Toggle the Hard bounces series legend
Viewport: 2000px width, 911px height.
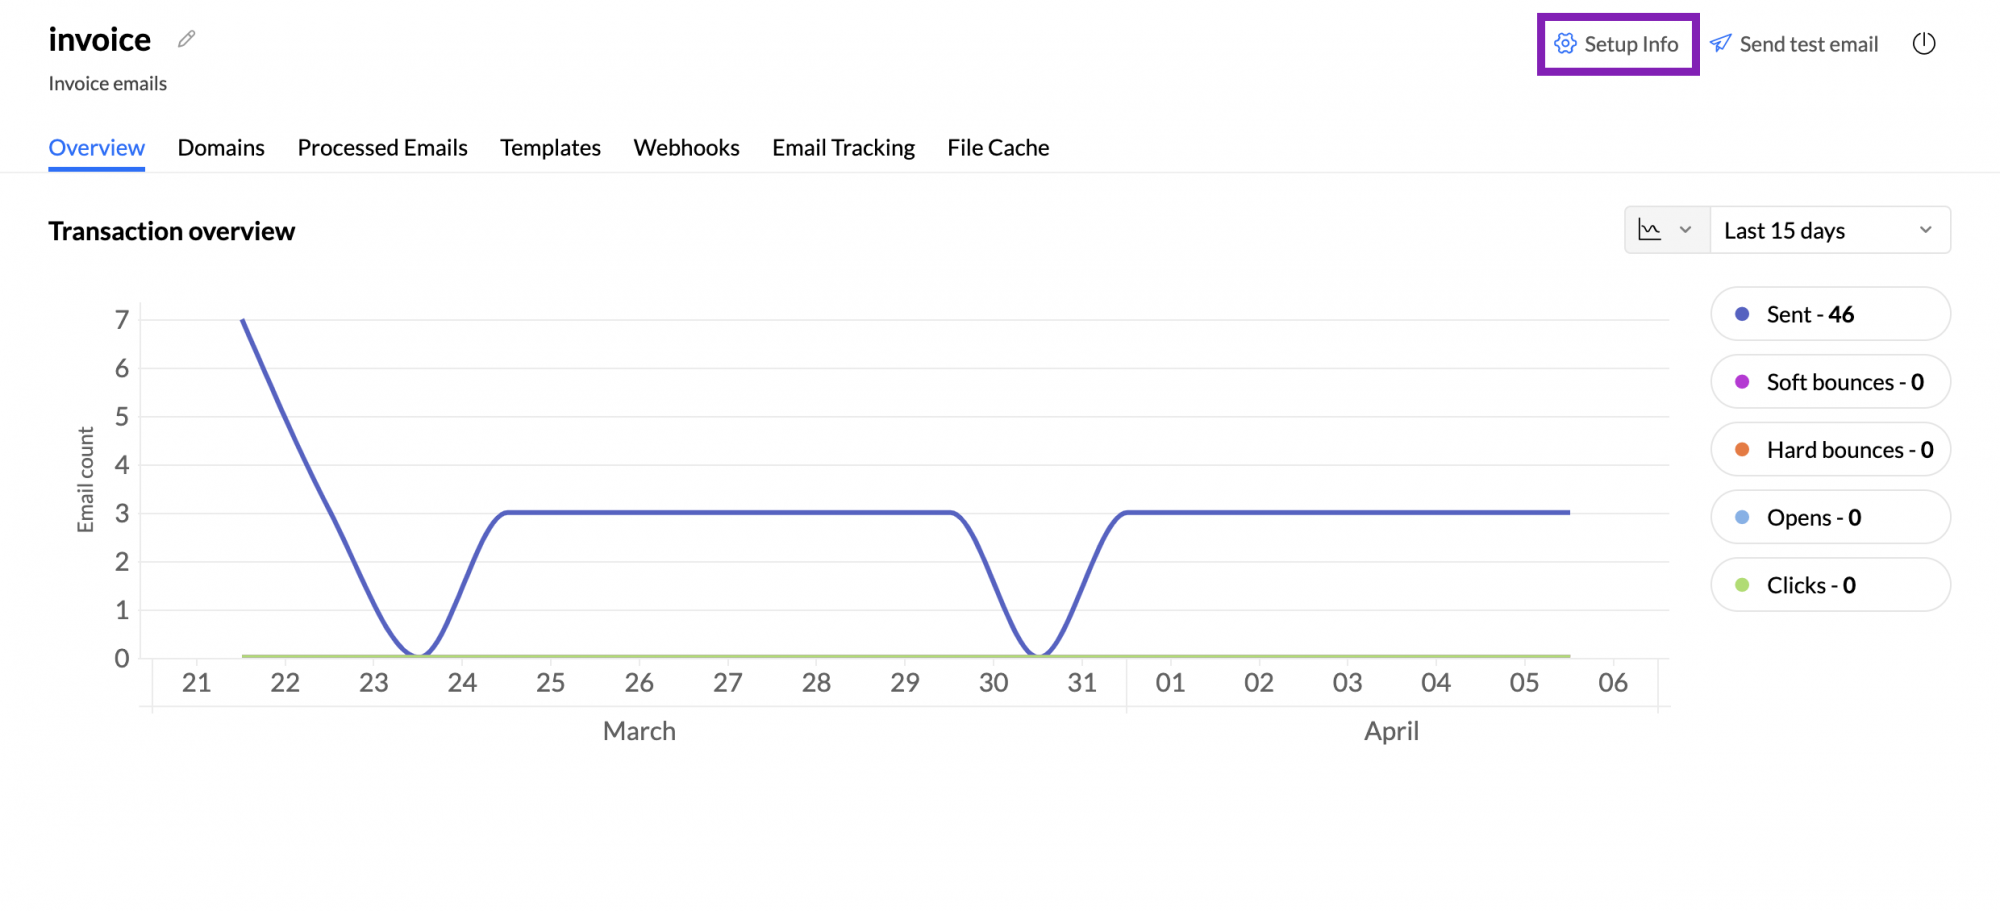[x=1830, y=450]
